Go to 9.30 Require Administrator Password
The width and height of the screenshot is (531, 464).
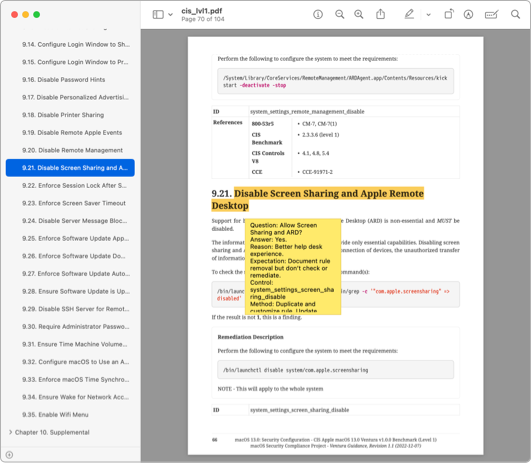click(x=76, y=326)
